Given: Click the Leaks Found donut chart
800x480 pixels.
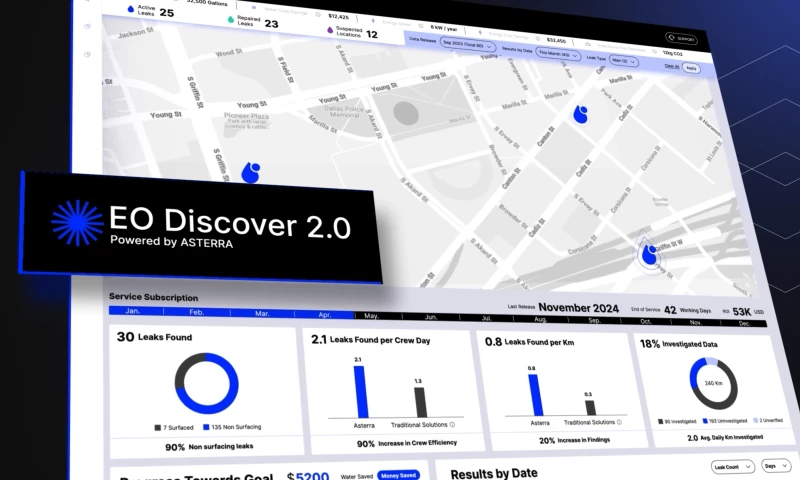Looking at the screenshot, I should tap(207, 383).
